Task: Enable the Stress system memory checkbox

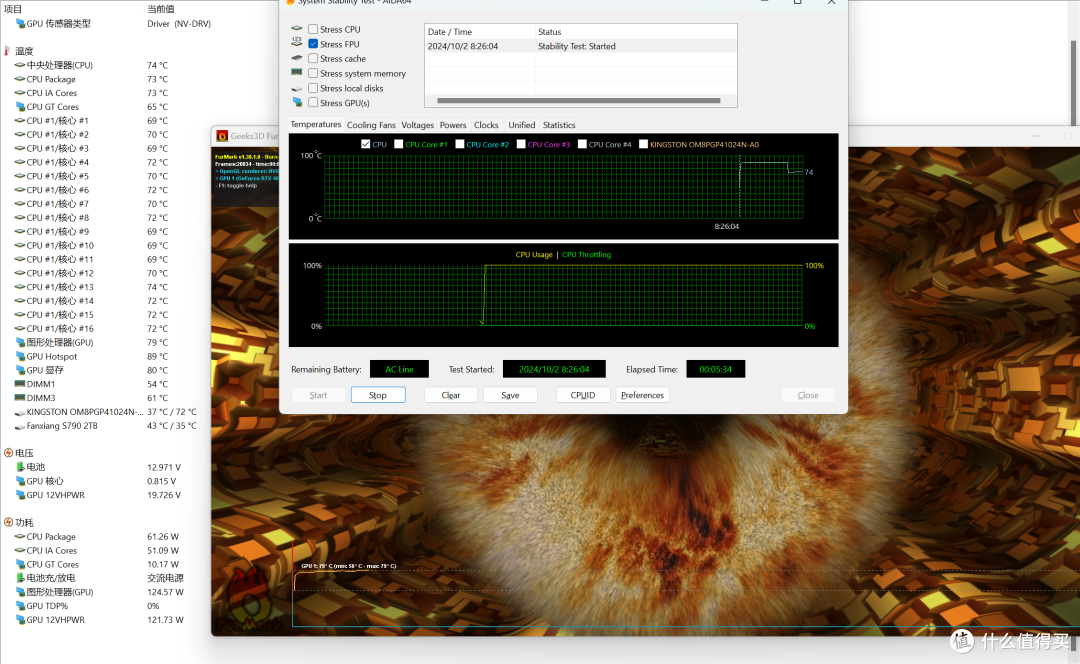Action: coord(314,73)
